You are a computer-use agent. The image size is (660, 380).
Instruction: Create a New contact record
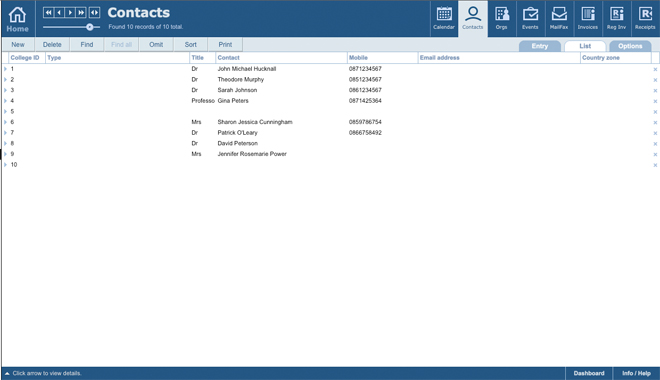[x=18, y=45]
